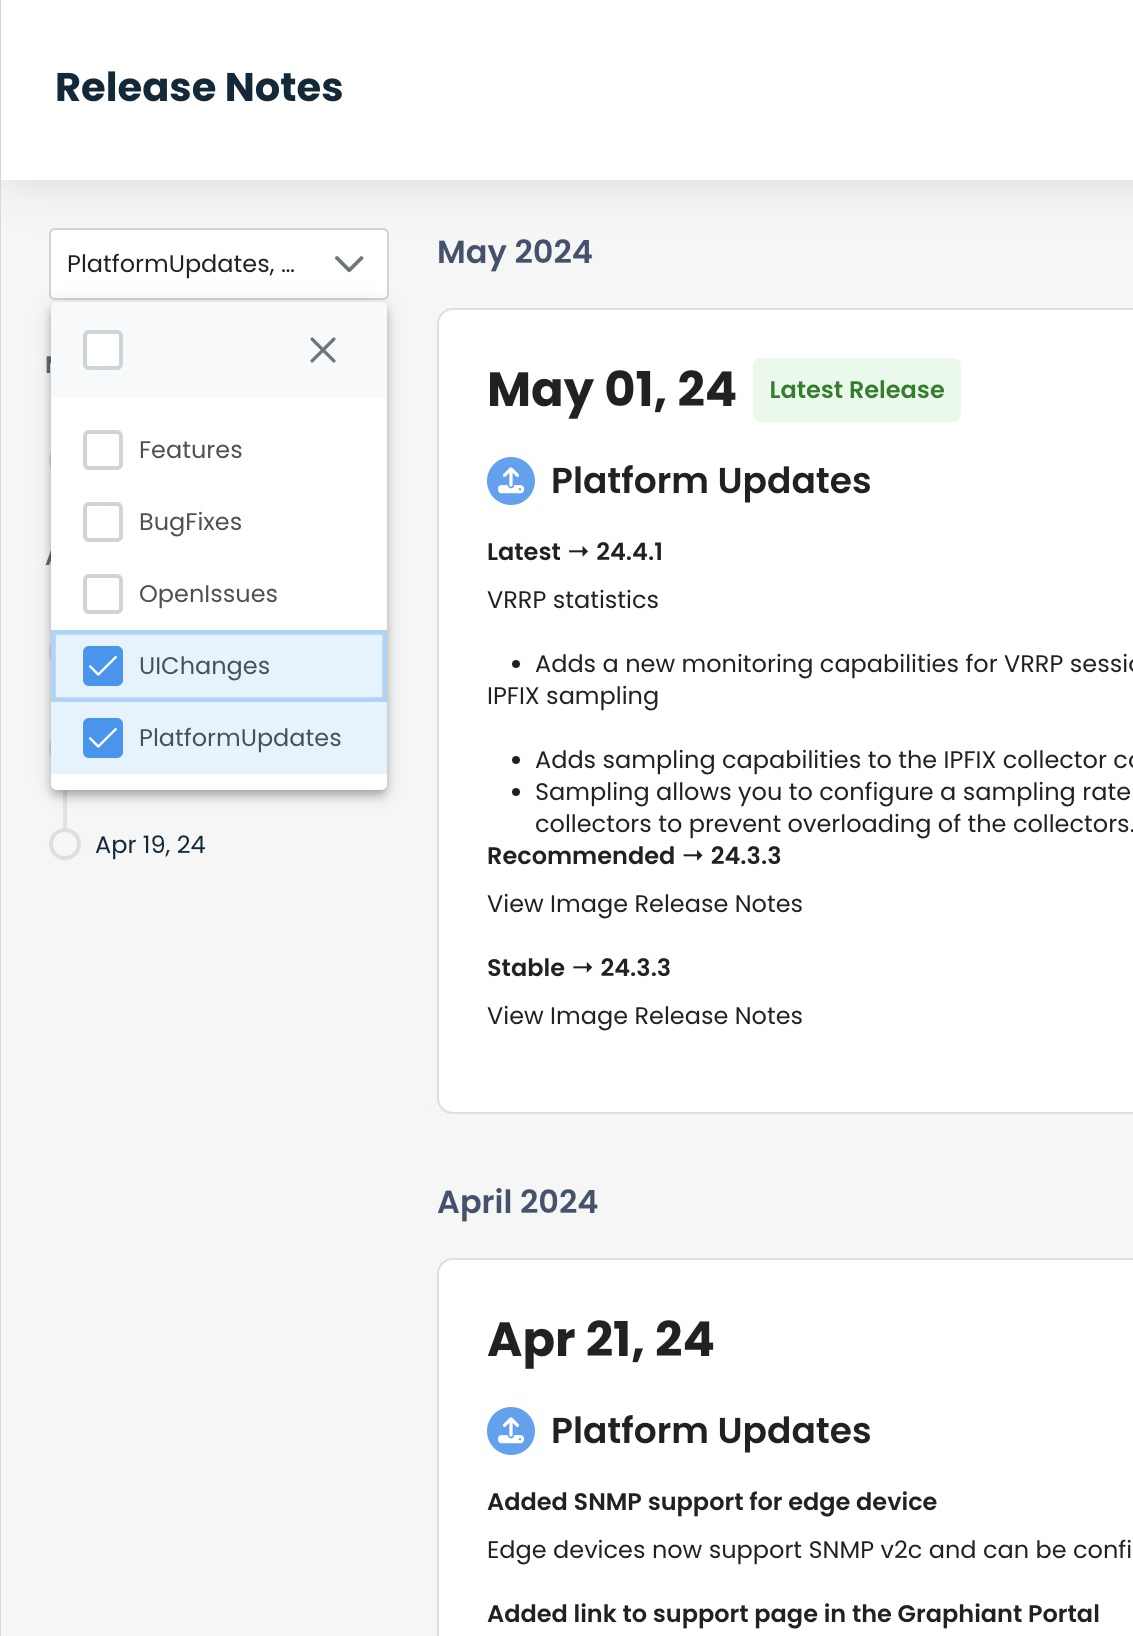Jump to the Apr 19, 24 timeline marker
The width and height of the screenshot is (1133, 1636).
[65, 844]
